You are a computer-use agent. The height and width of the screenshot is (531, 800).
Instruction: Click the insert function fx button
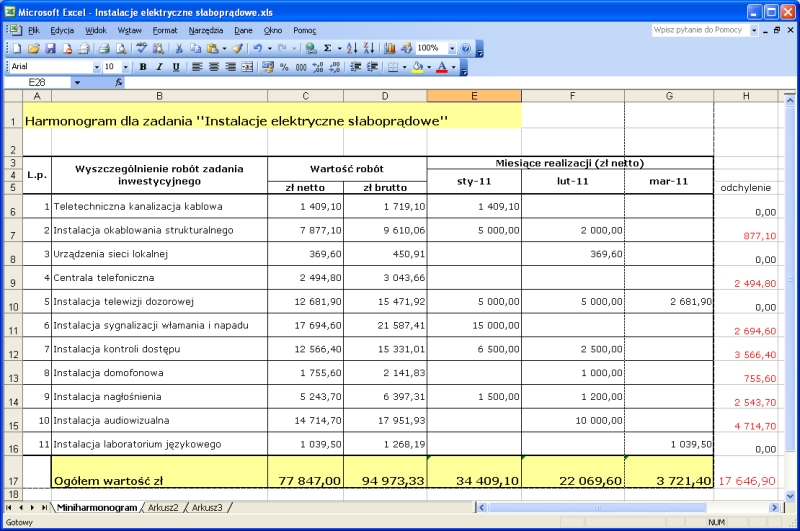119,82
